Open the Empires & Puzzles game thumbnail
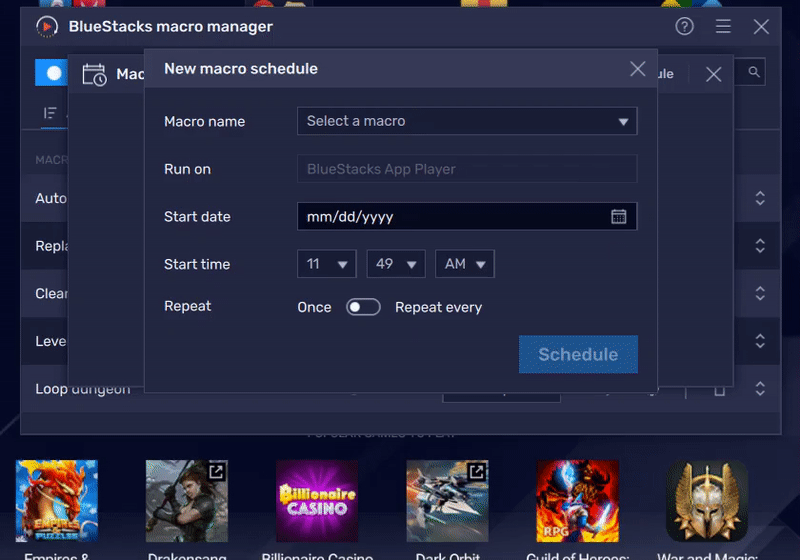 pos(57,501)
